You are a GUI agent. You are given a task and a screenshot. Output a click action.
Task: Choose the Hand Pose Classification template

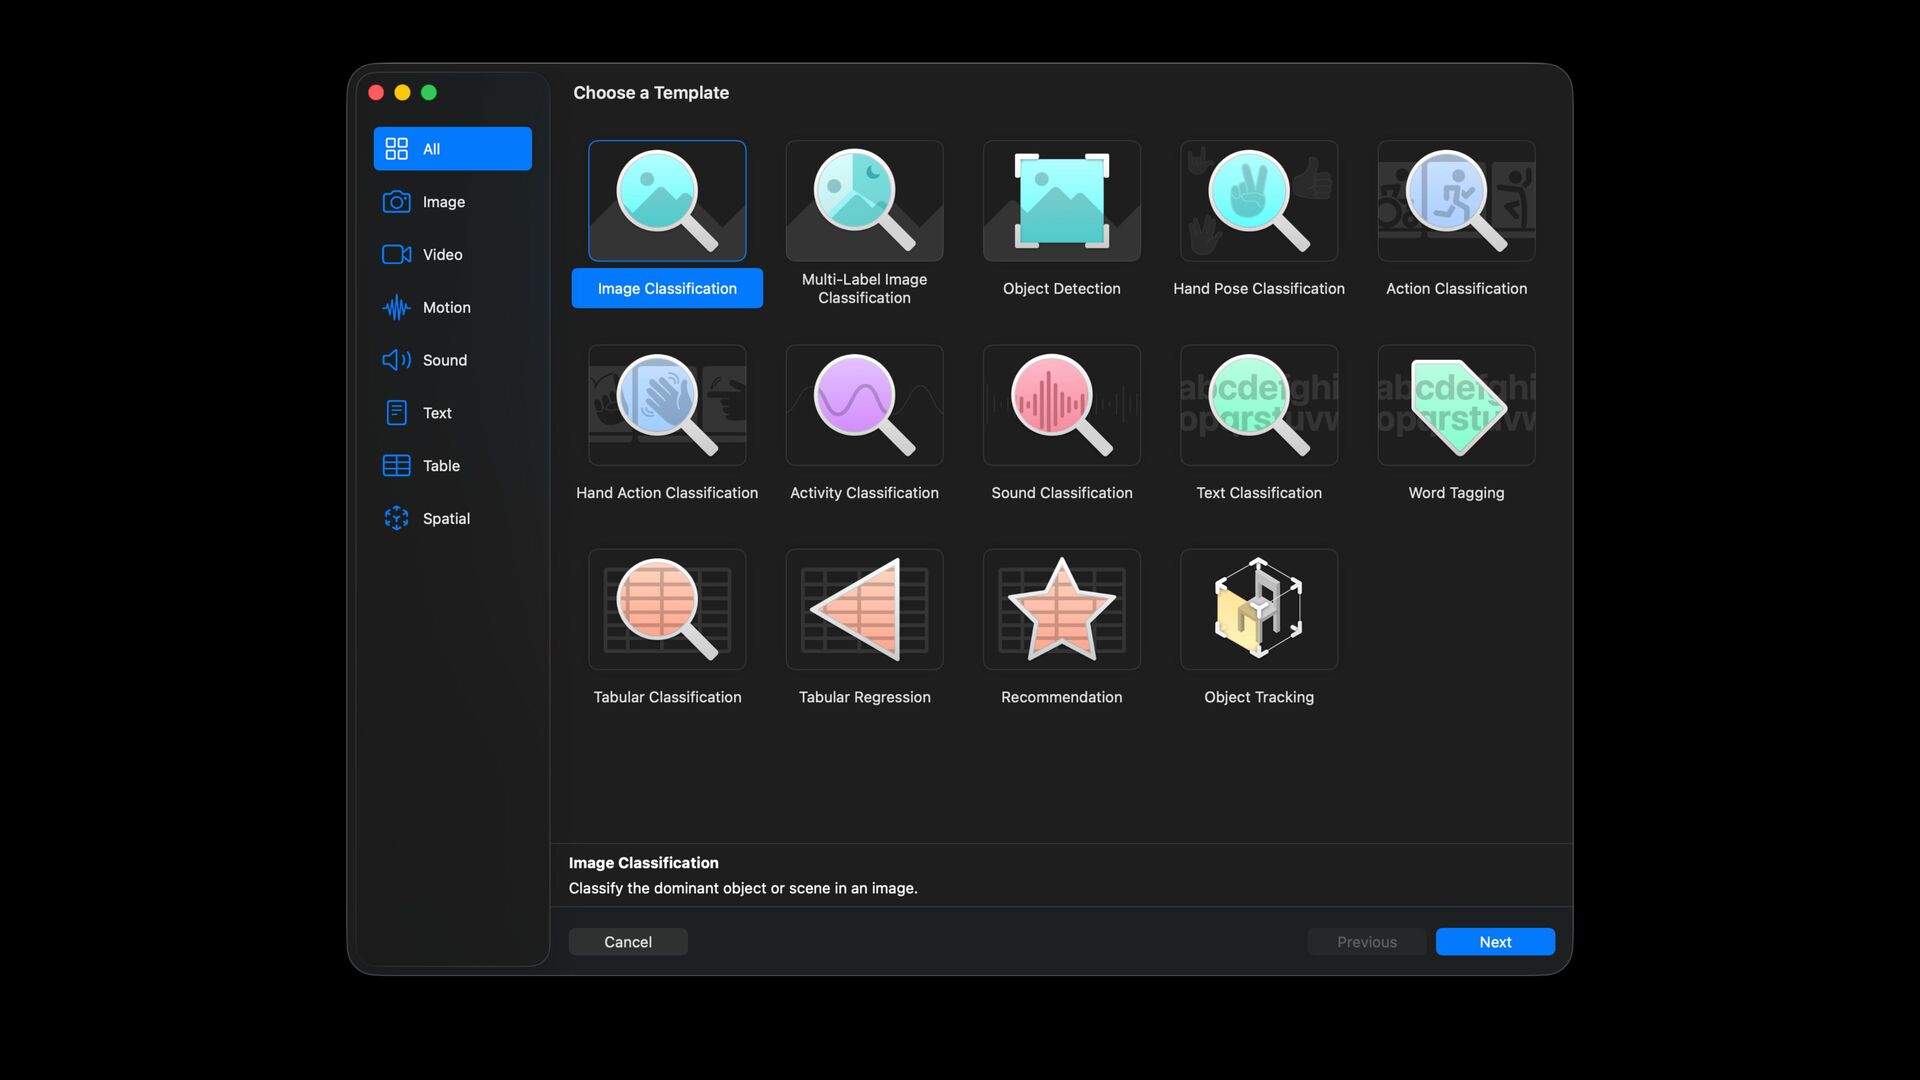[1258, 201]
